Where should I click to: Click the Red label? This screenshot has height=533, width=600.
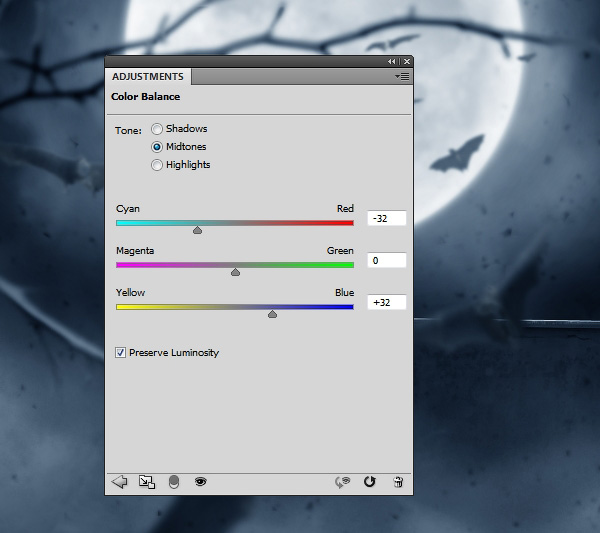(x=345, y=209)
